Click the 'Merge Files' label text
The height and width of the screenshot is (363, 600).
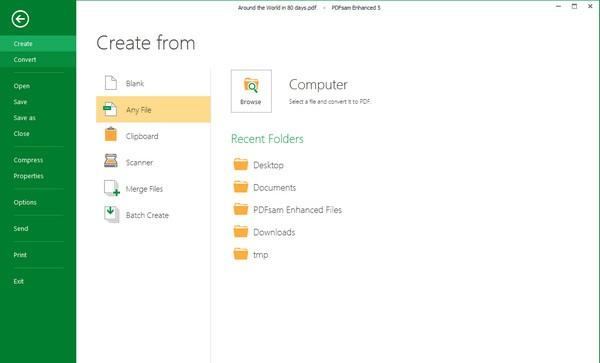click(144, 189)
